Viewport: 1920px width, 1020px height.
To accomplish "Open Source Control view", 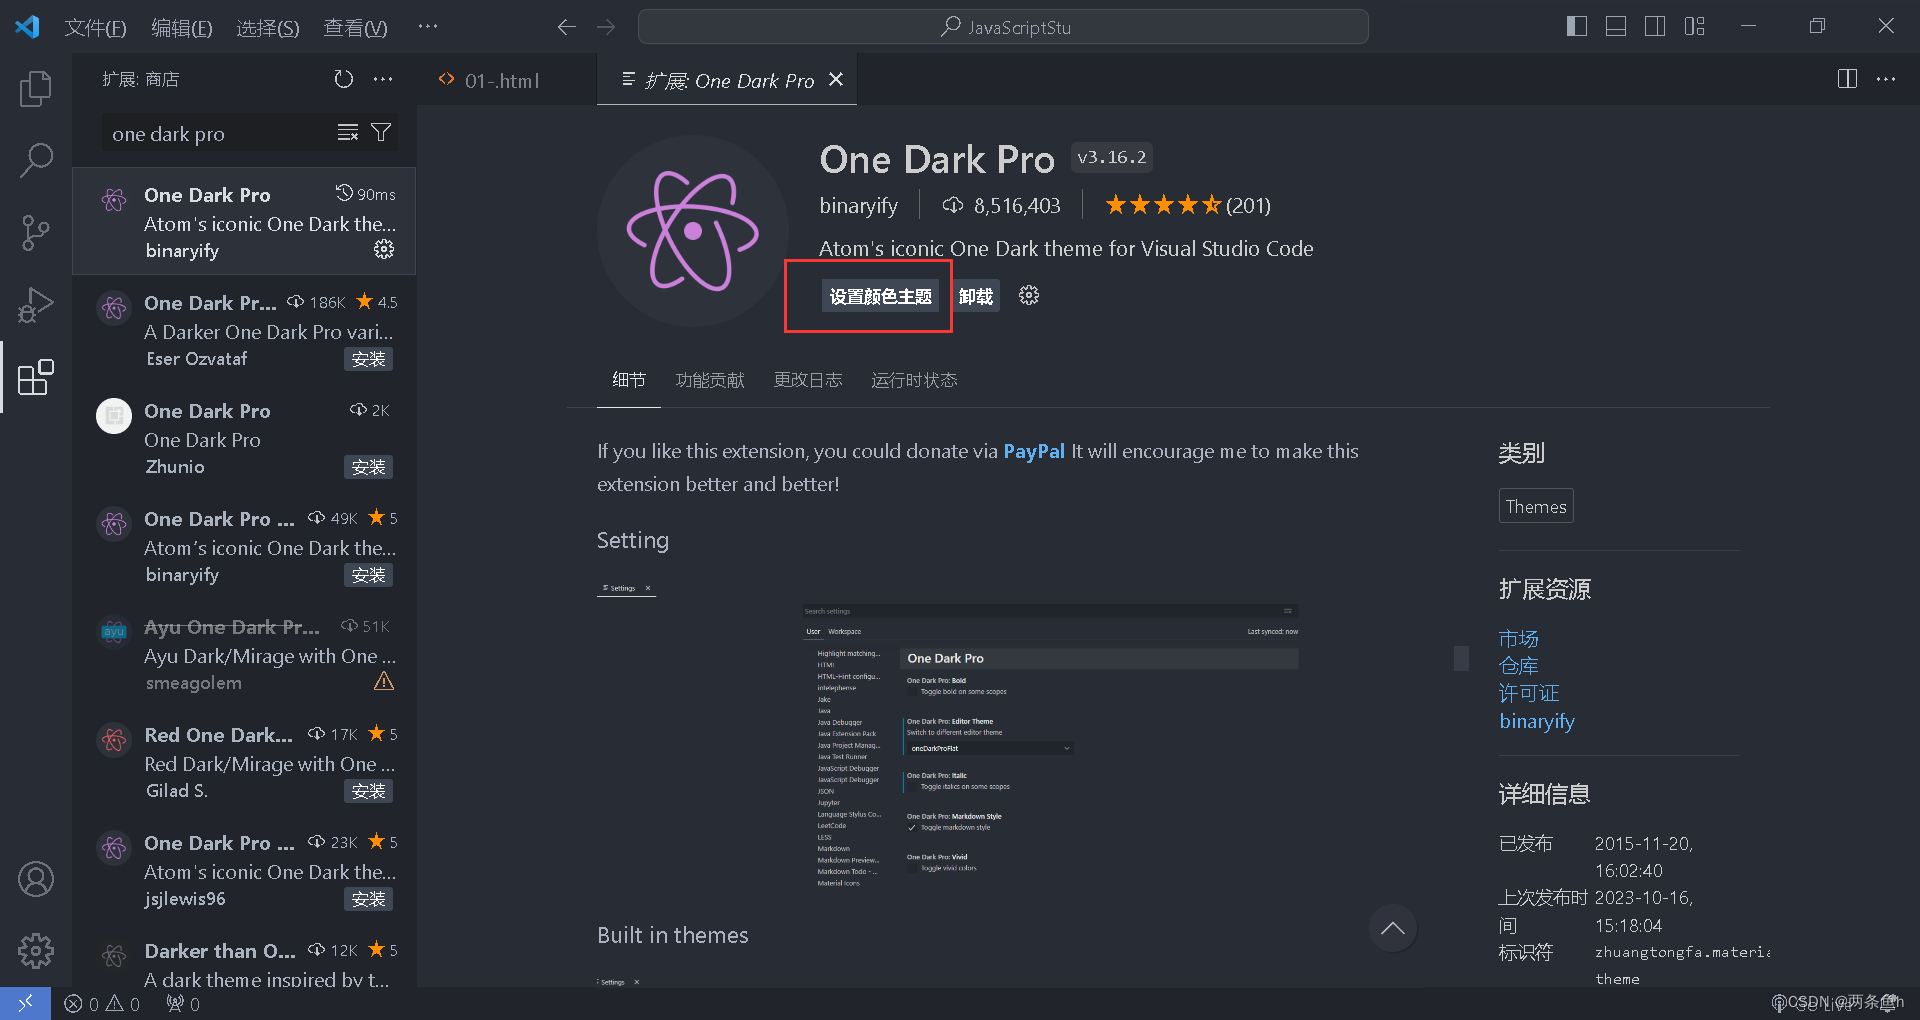I will click(x=36, y=232).
